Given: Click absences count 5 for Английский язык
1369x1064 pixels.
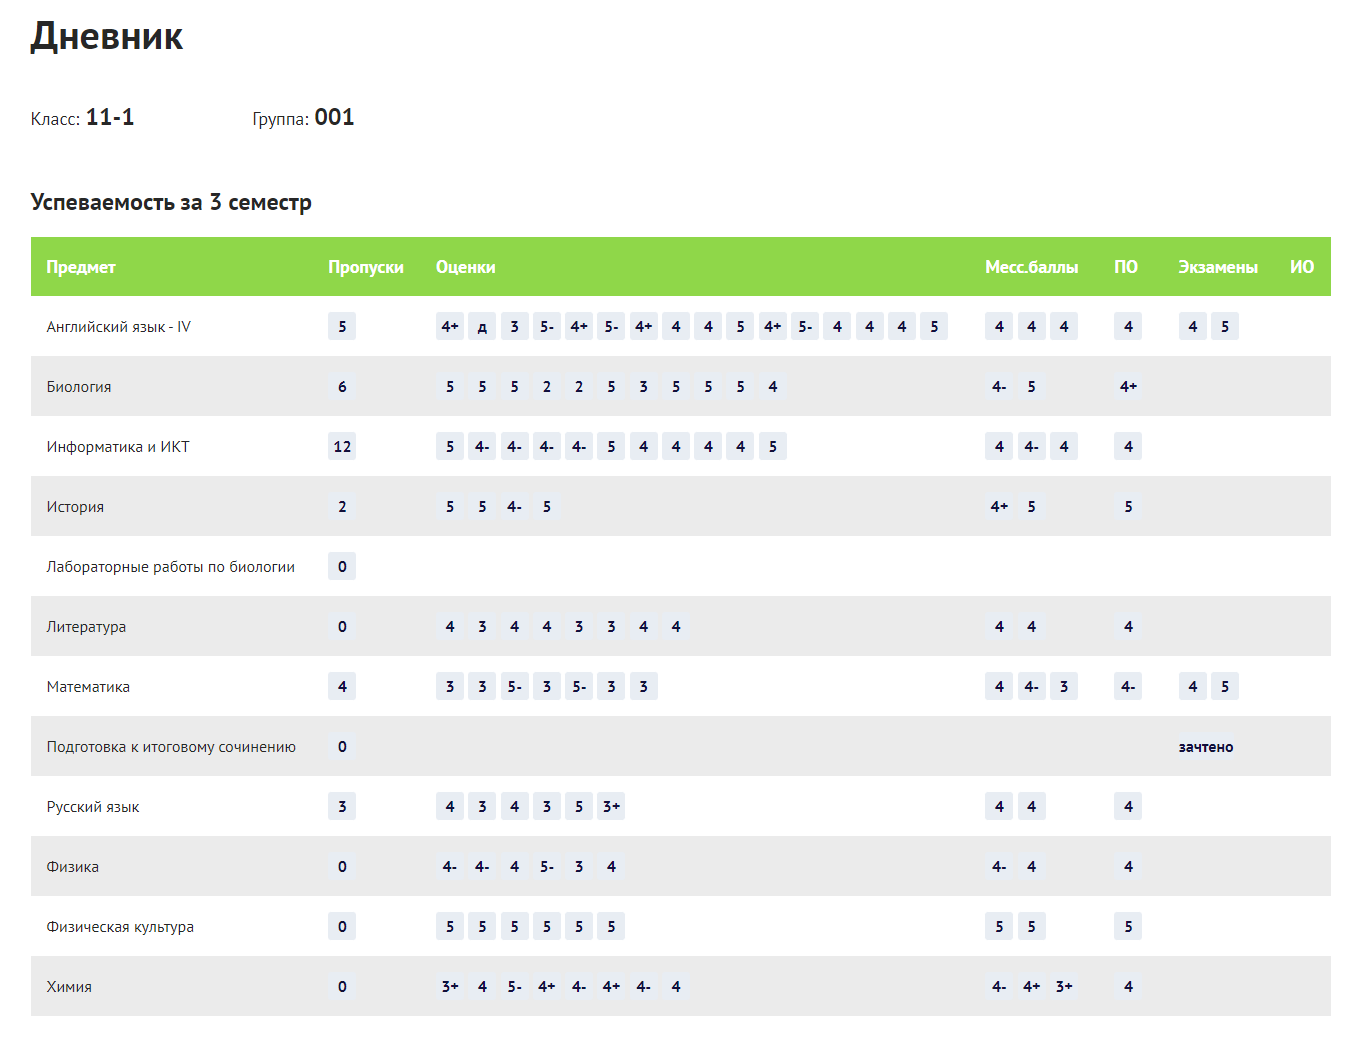Looking at the screenshot, I should [x=342, y=327].
